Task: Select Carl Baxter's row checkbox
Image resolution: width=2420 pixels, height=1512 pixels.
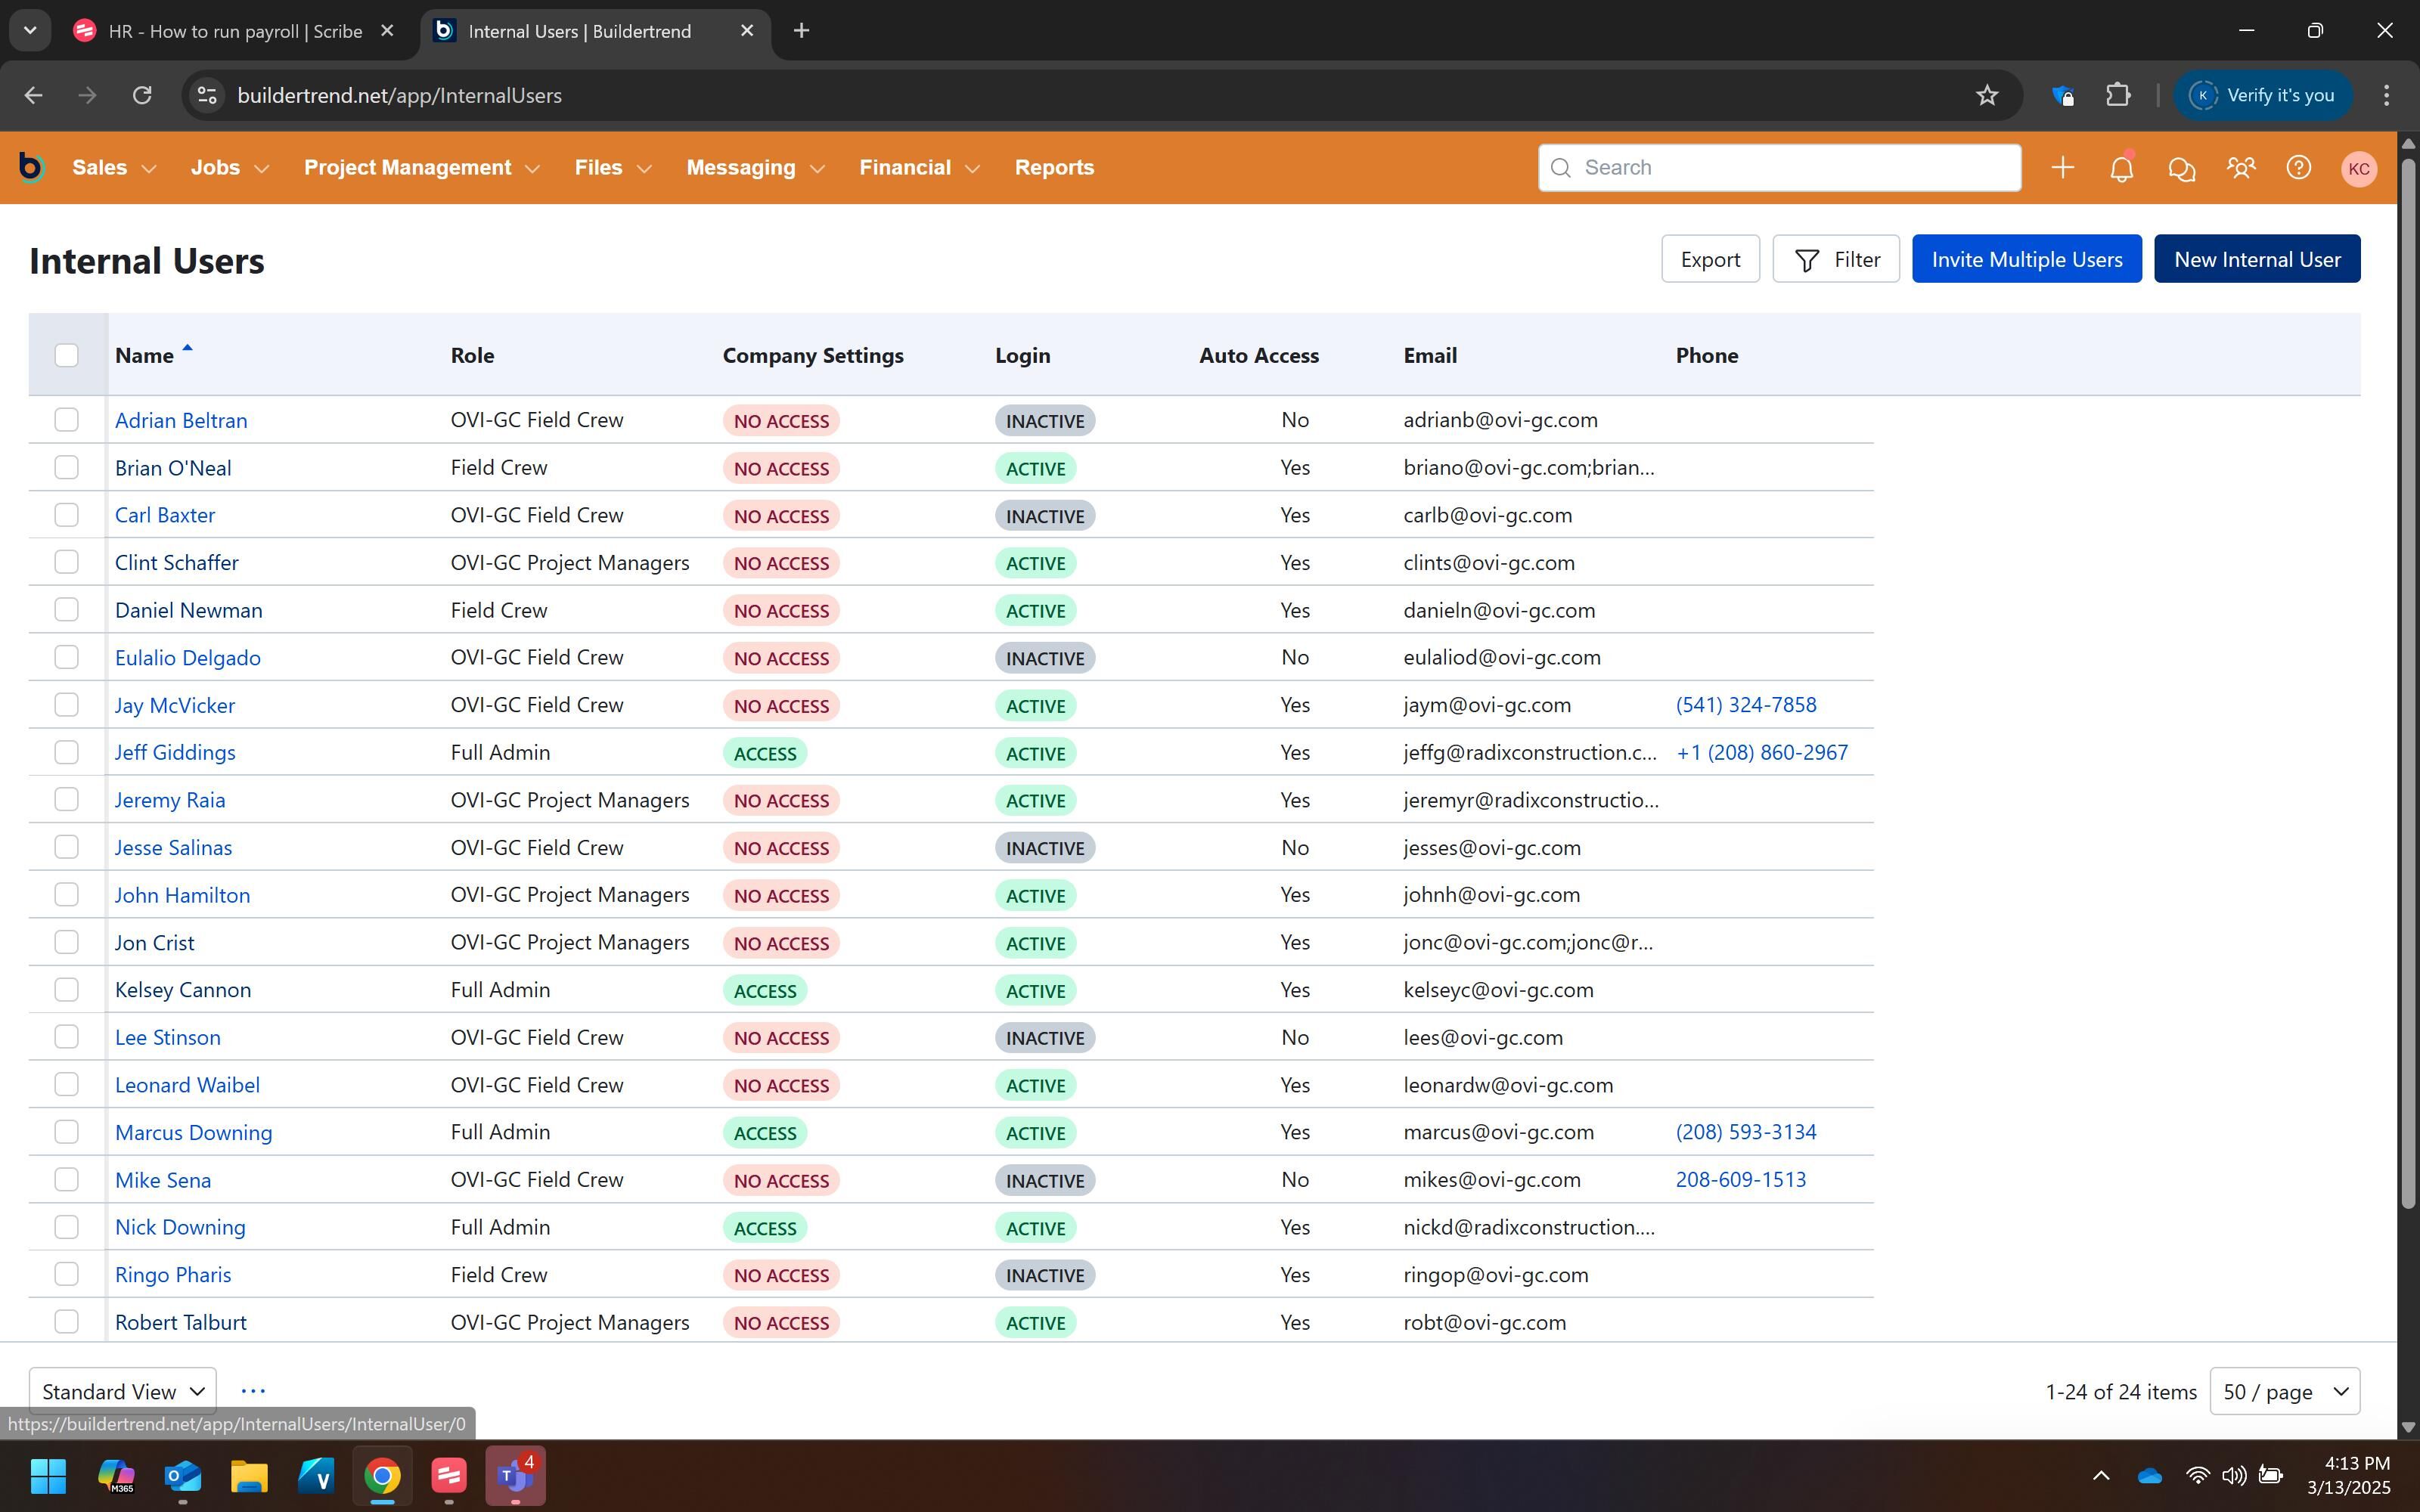Action: point(66,515)
